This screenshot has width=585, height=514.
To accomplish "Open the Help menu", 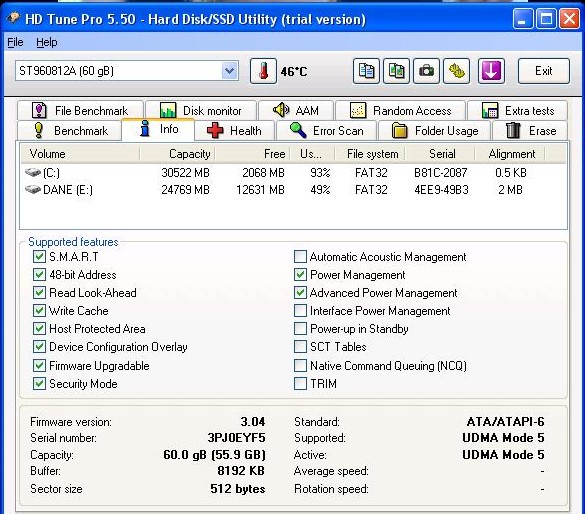I will [x=47, y=42].
